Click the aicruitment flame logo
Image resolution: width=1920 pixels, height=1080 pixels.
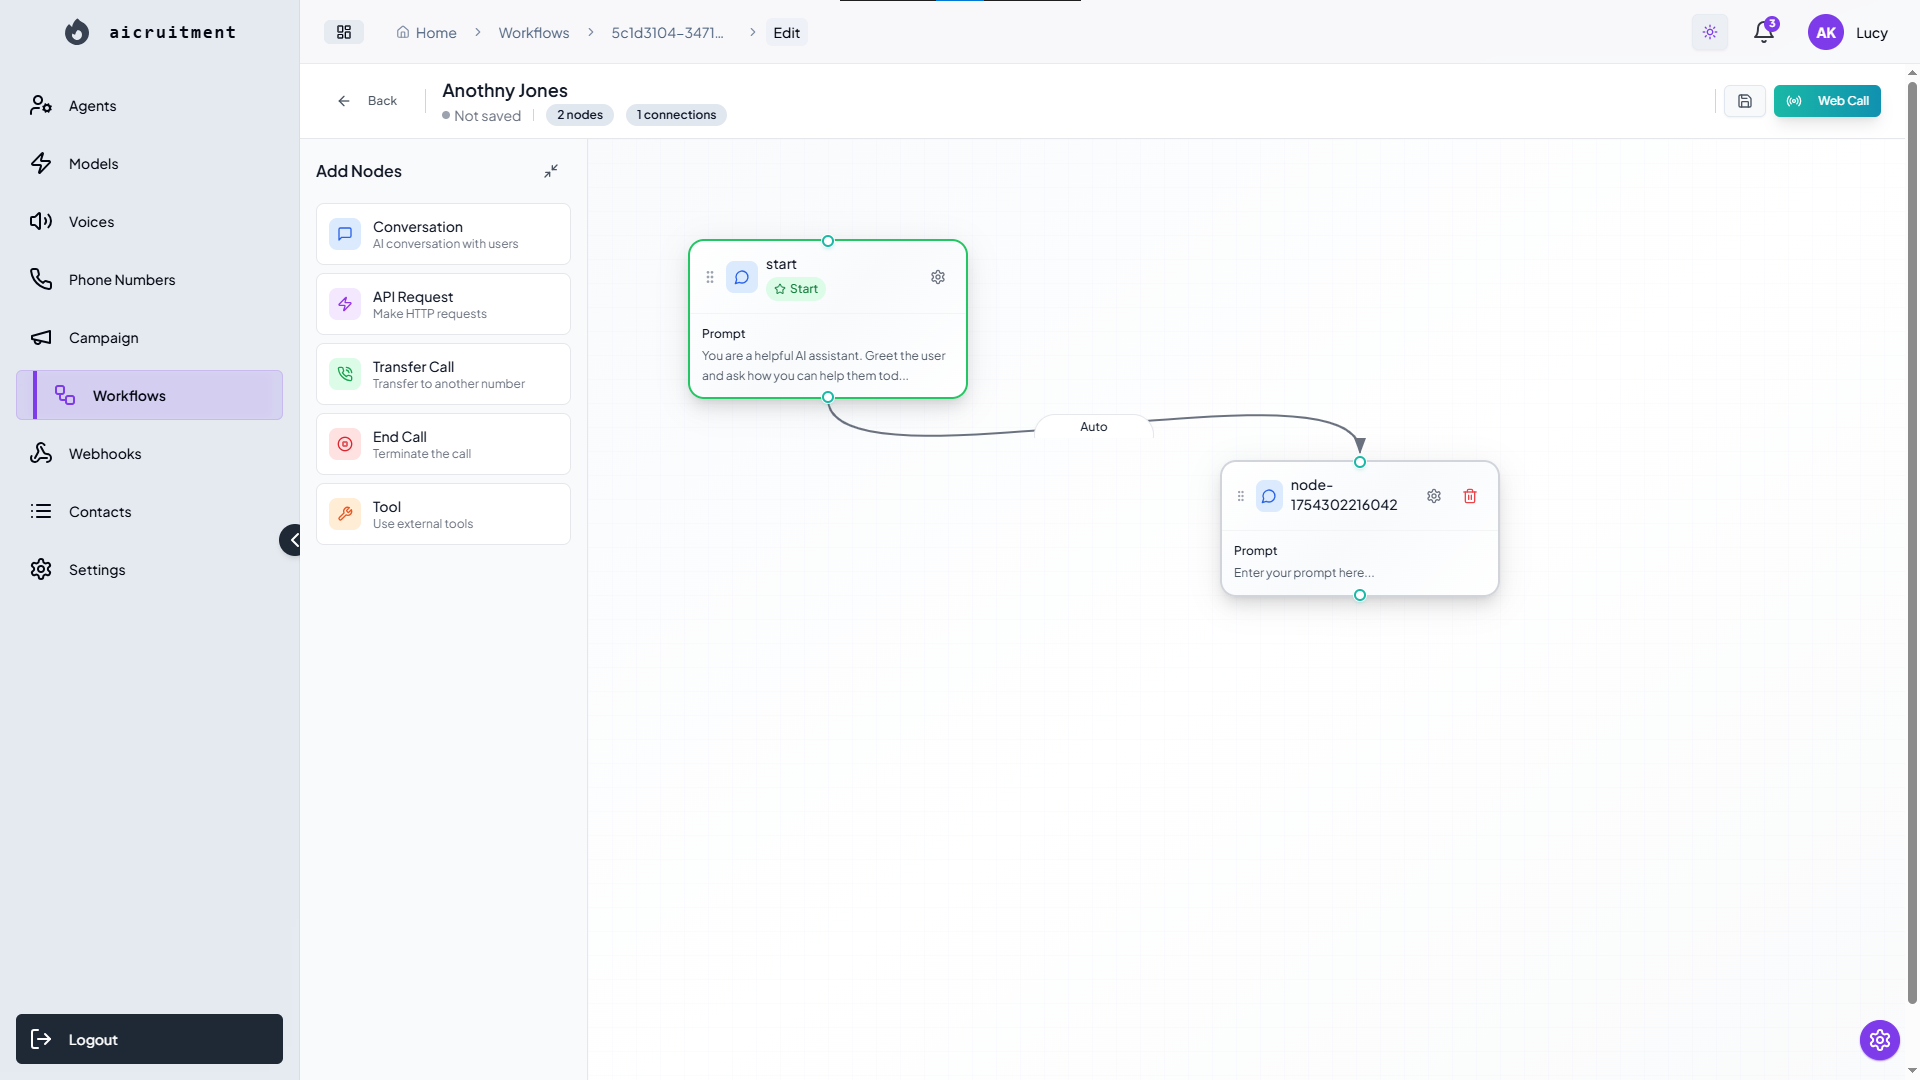77,32
